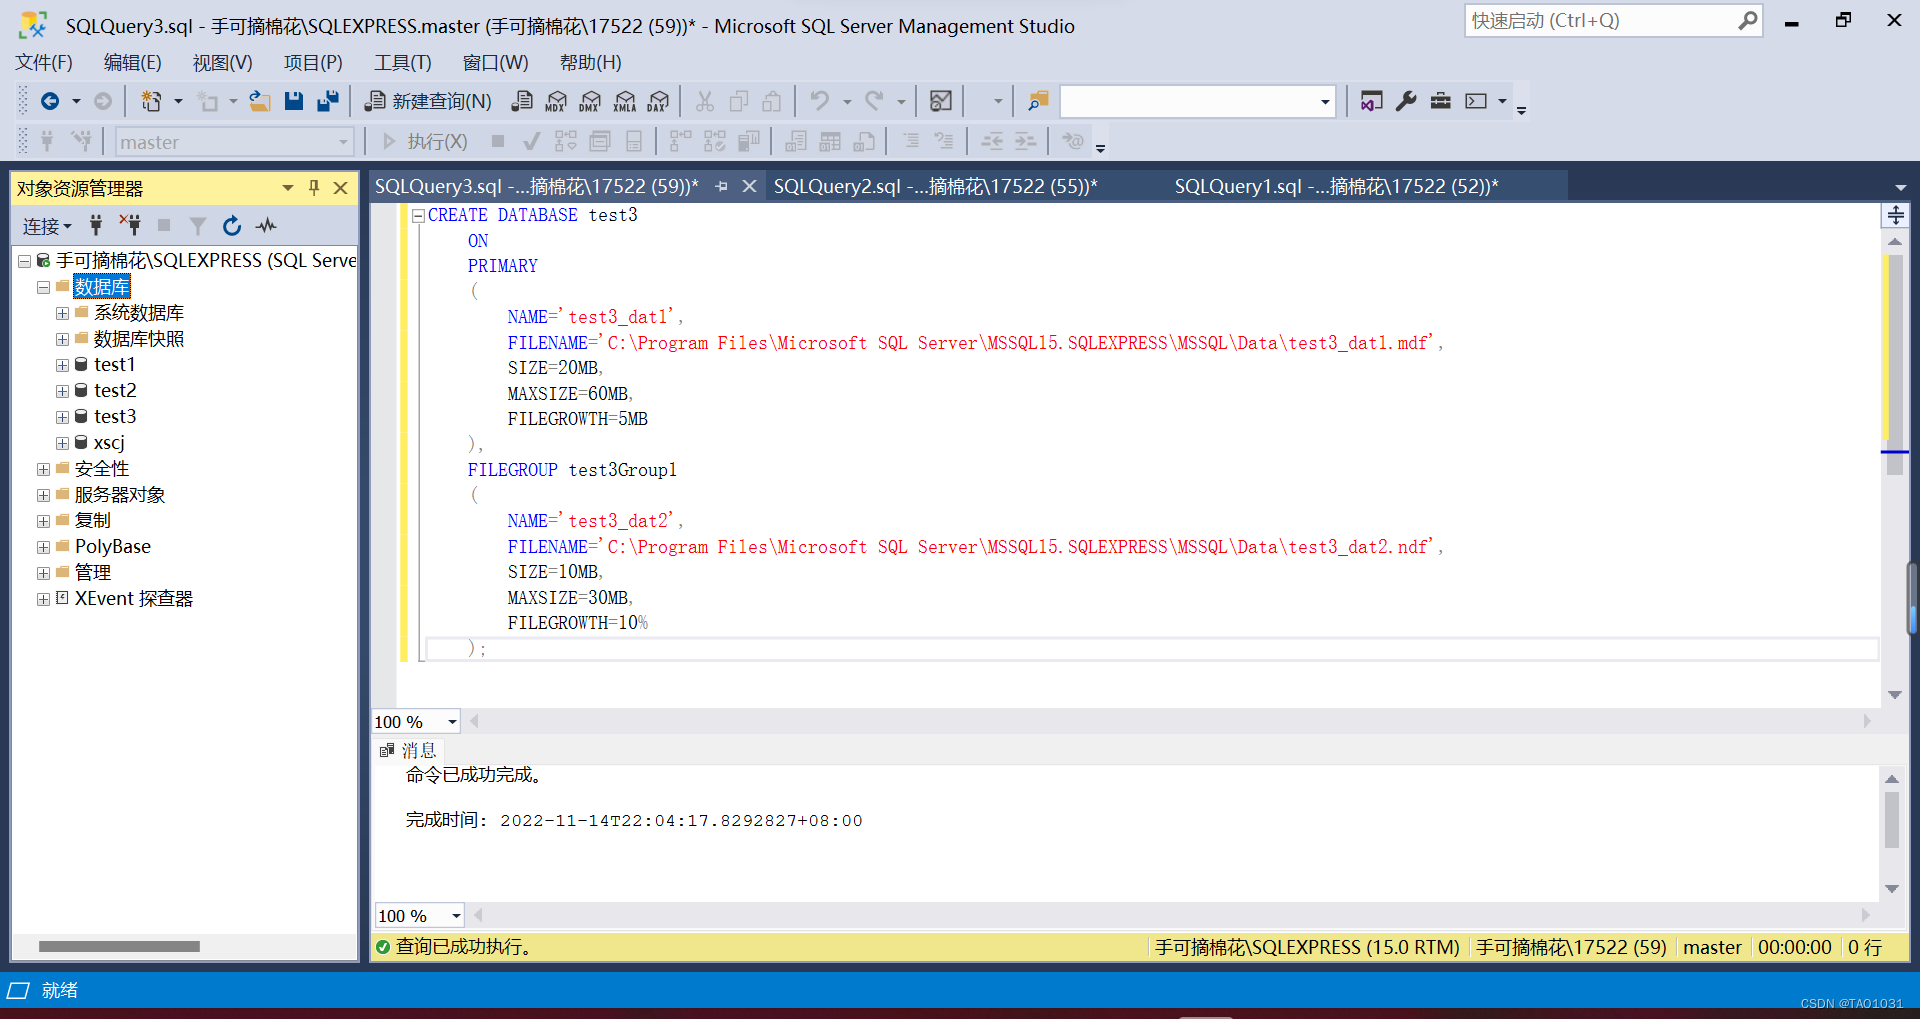Click the Database Engine Query icon

(522, 101)
